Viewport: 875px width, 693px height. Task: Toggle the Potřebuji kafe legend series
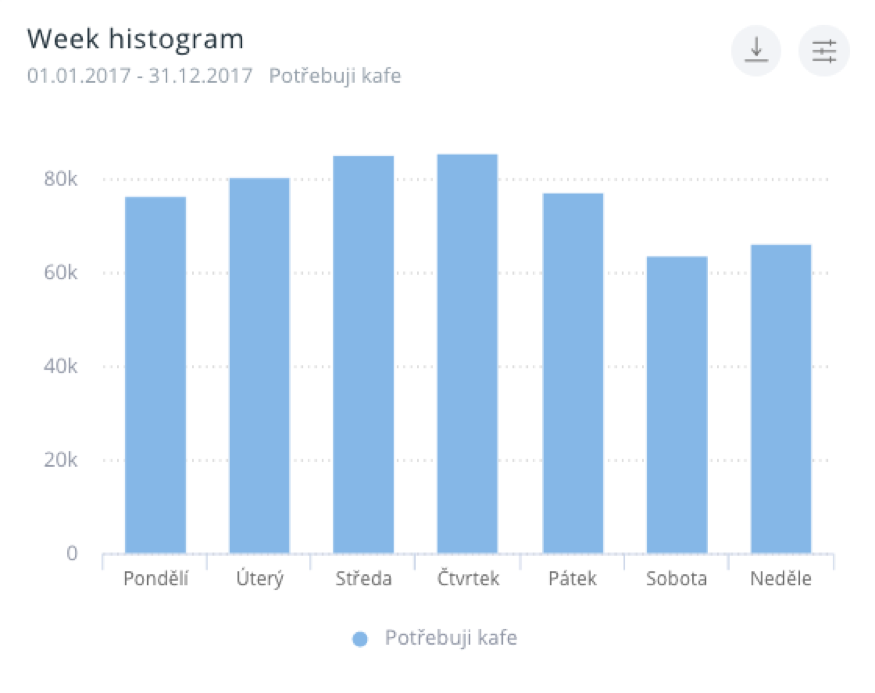(450, 638)
